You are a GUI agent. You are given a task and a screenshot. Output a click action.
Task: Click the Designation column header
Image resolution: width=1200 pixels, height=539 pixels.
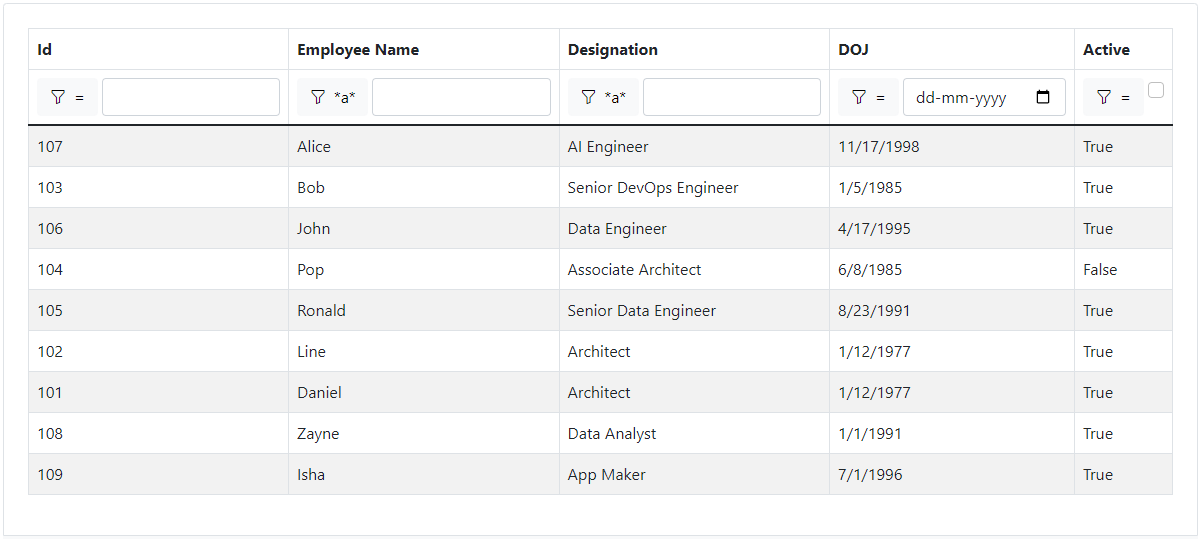point(613,50)
